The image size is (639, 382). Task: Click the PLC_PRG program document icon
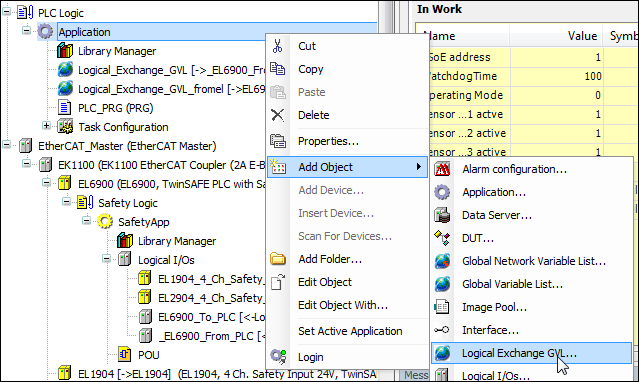[65, 108]
